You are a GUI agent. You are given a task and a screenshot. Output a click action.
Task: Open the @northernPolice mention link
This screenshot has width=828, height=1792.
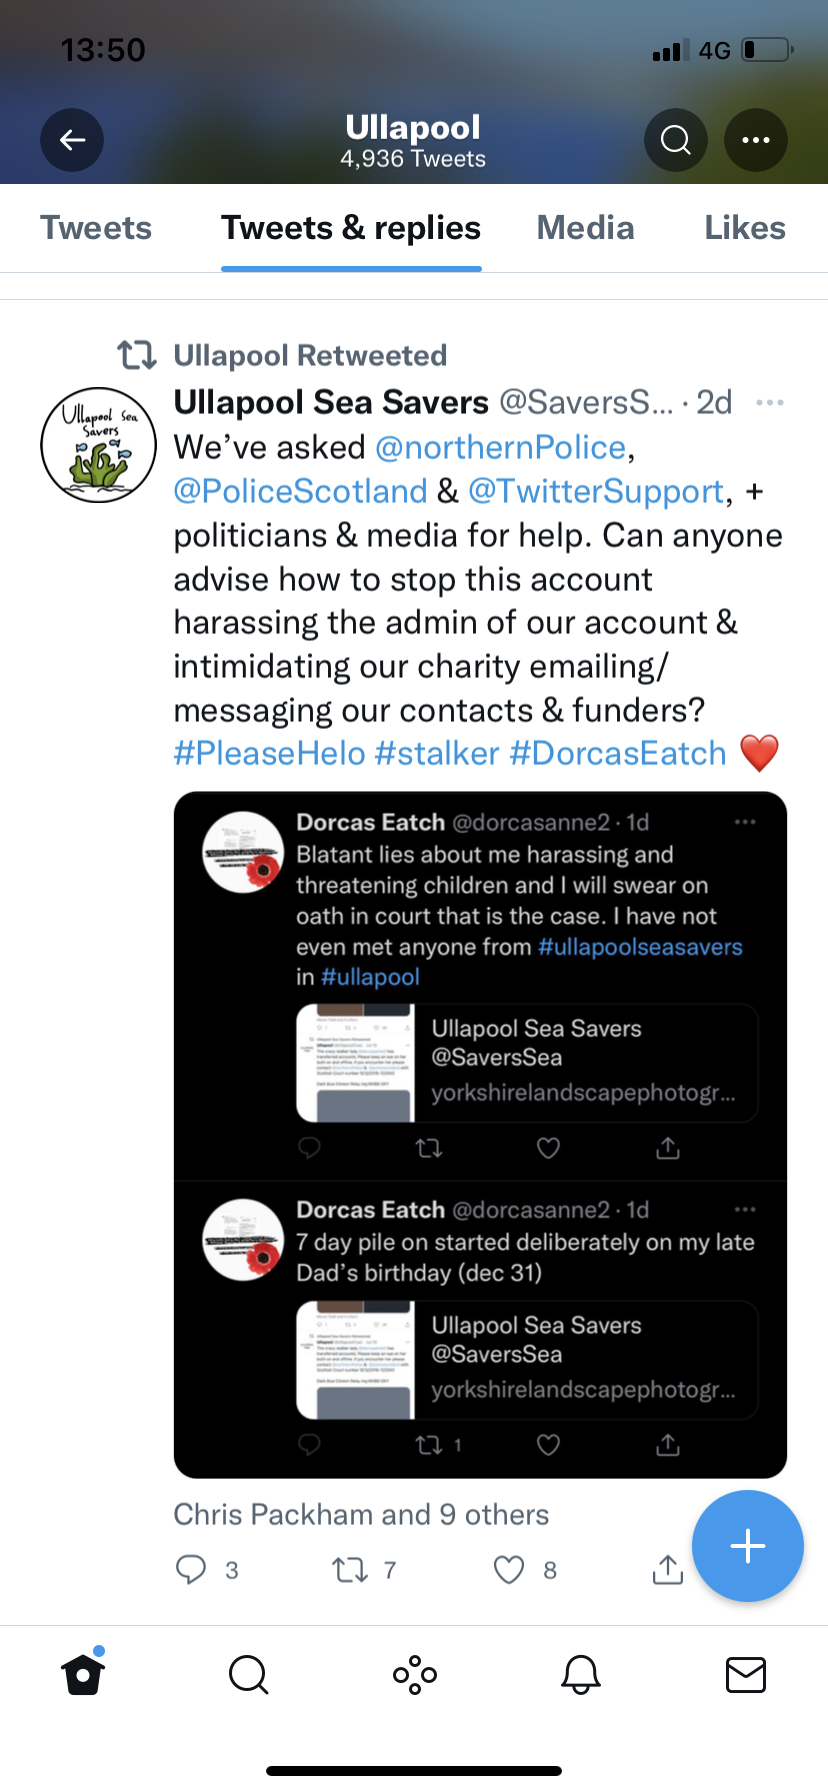click(500, 447)
